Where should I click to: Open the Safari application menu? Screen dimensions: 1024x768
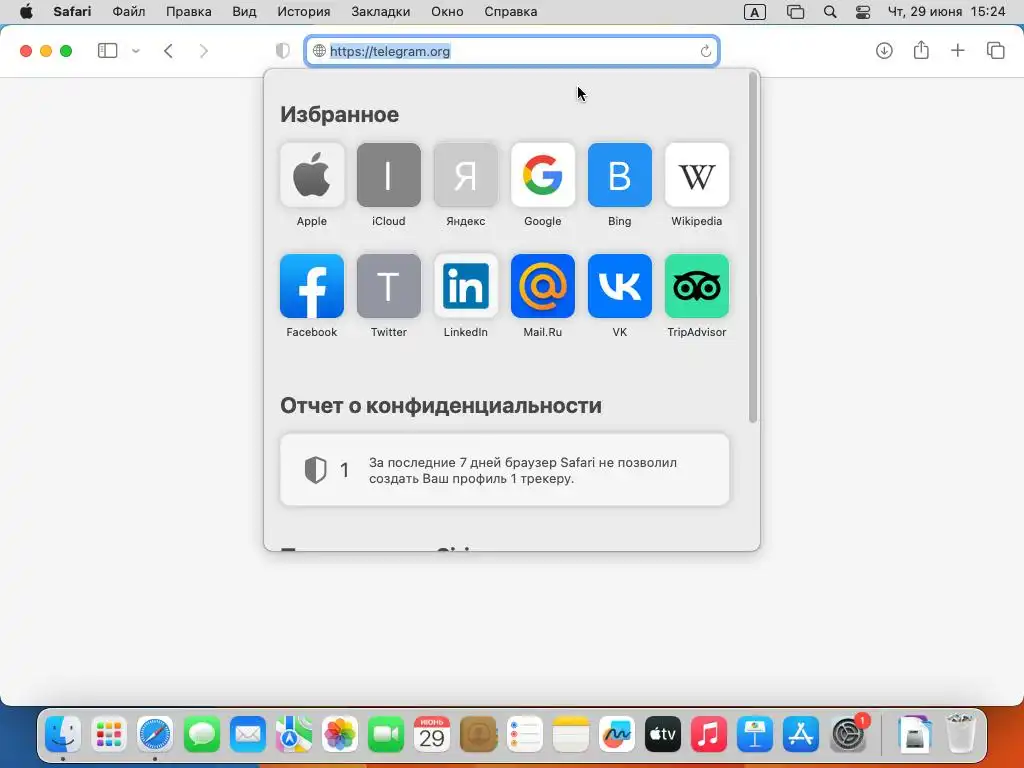(x=72, y=12)
